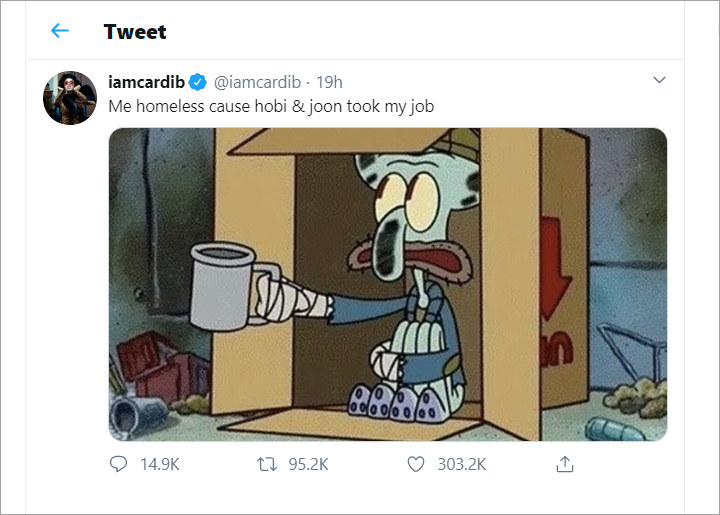
Task: Like the tweet with the heart icon
Action: click(x=416, y=465)
